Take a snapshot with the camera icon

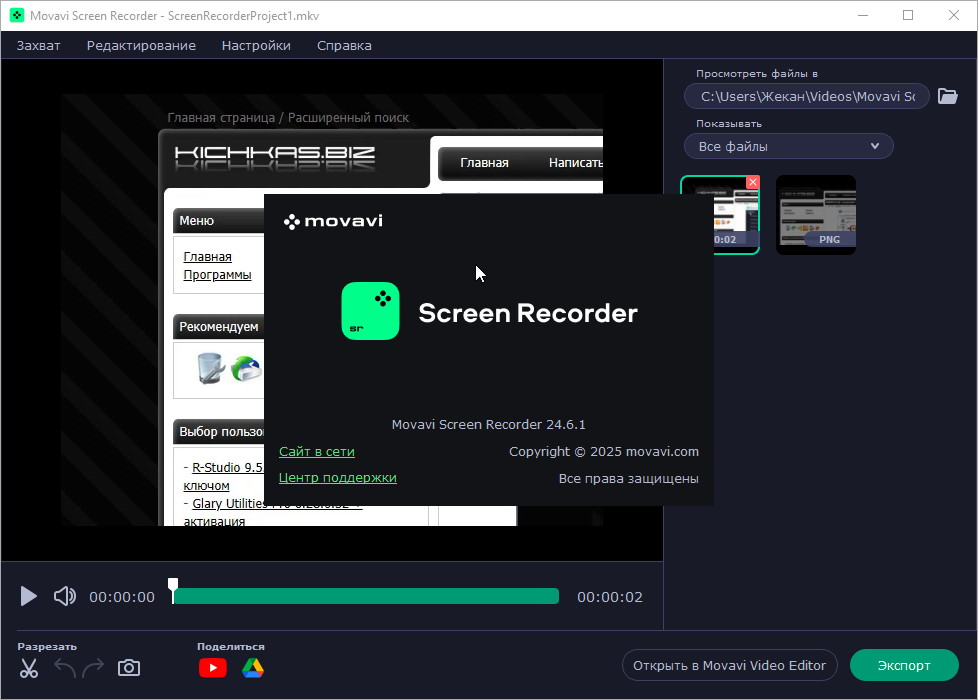tap(128, 668)
